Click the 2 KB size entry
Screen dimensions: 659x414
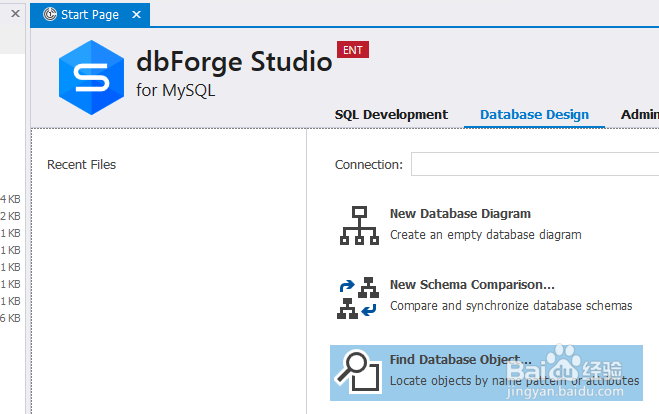tap(10, 216)
